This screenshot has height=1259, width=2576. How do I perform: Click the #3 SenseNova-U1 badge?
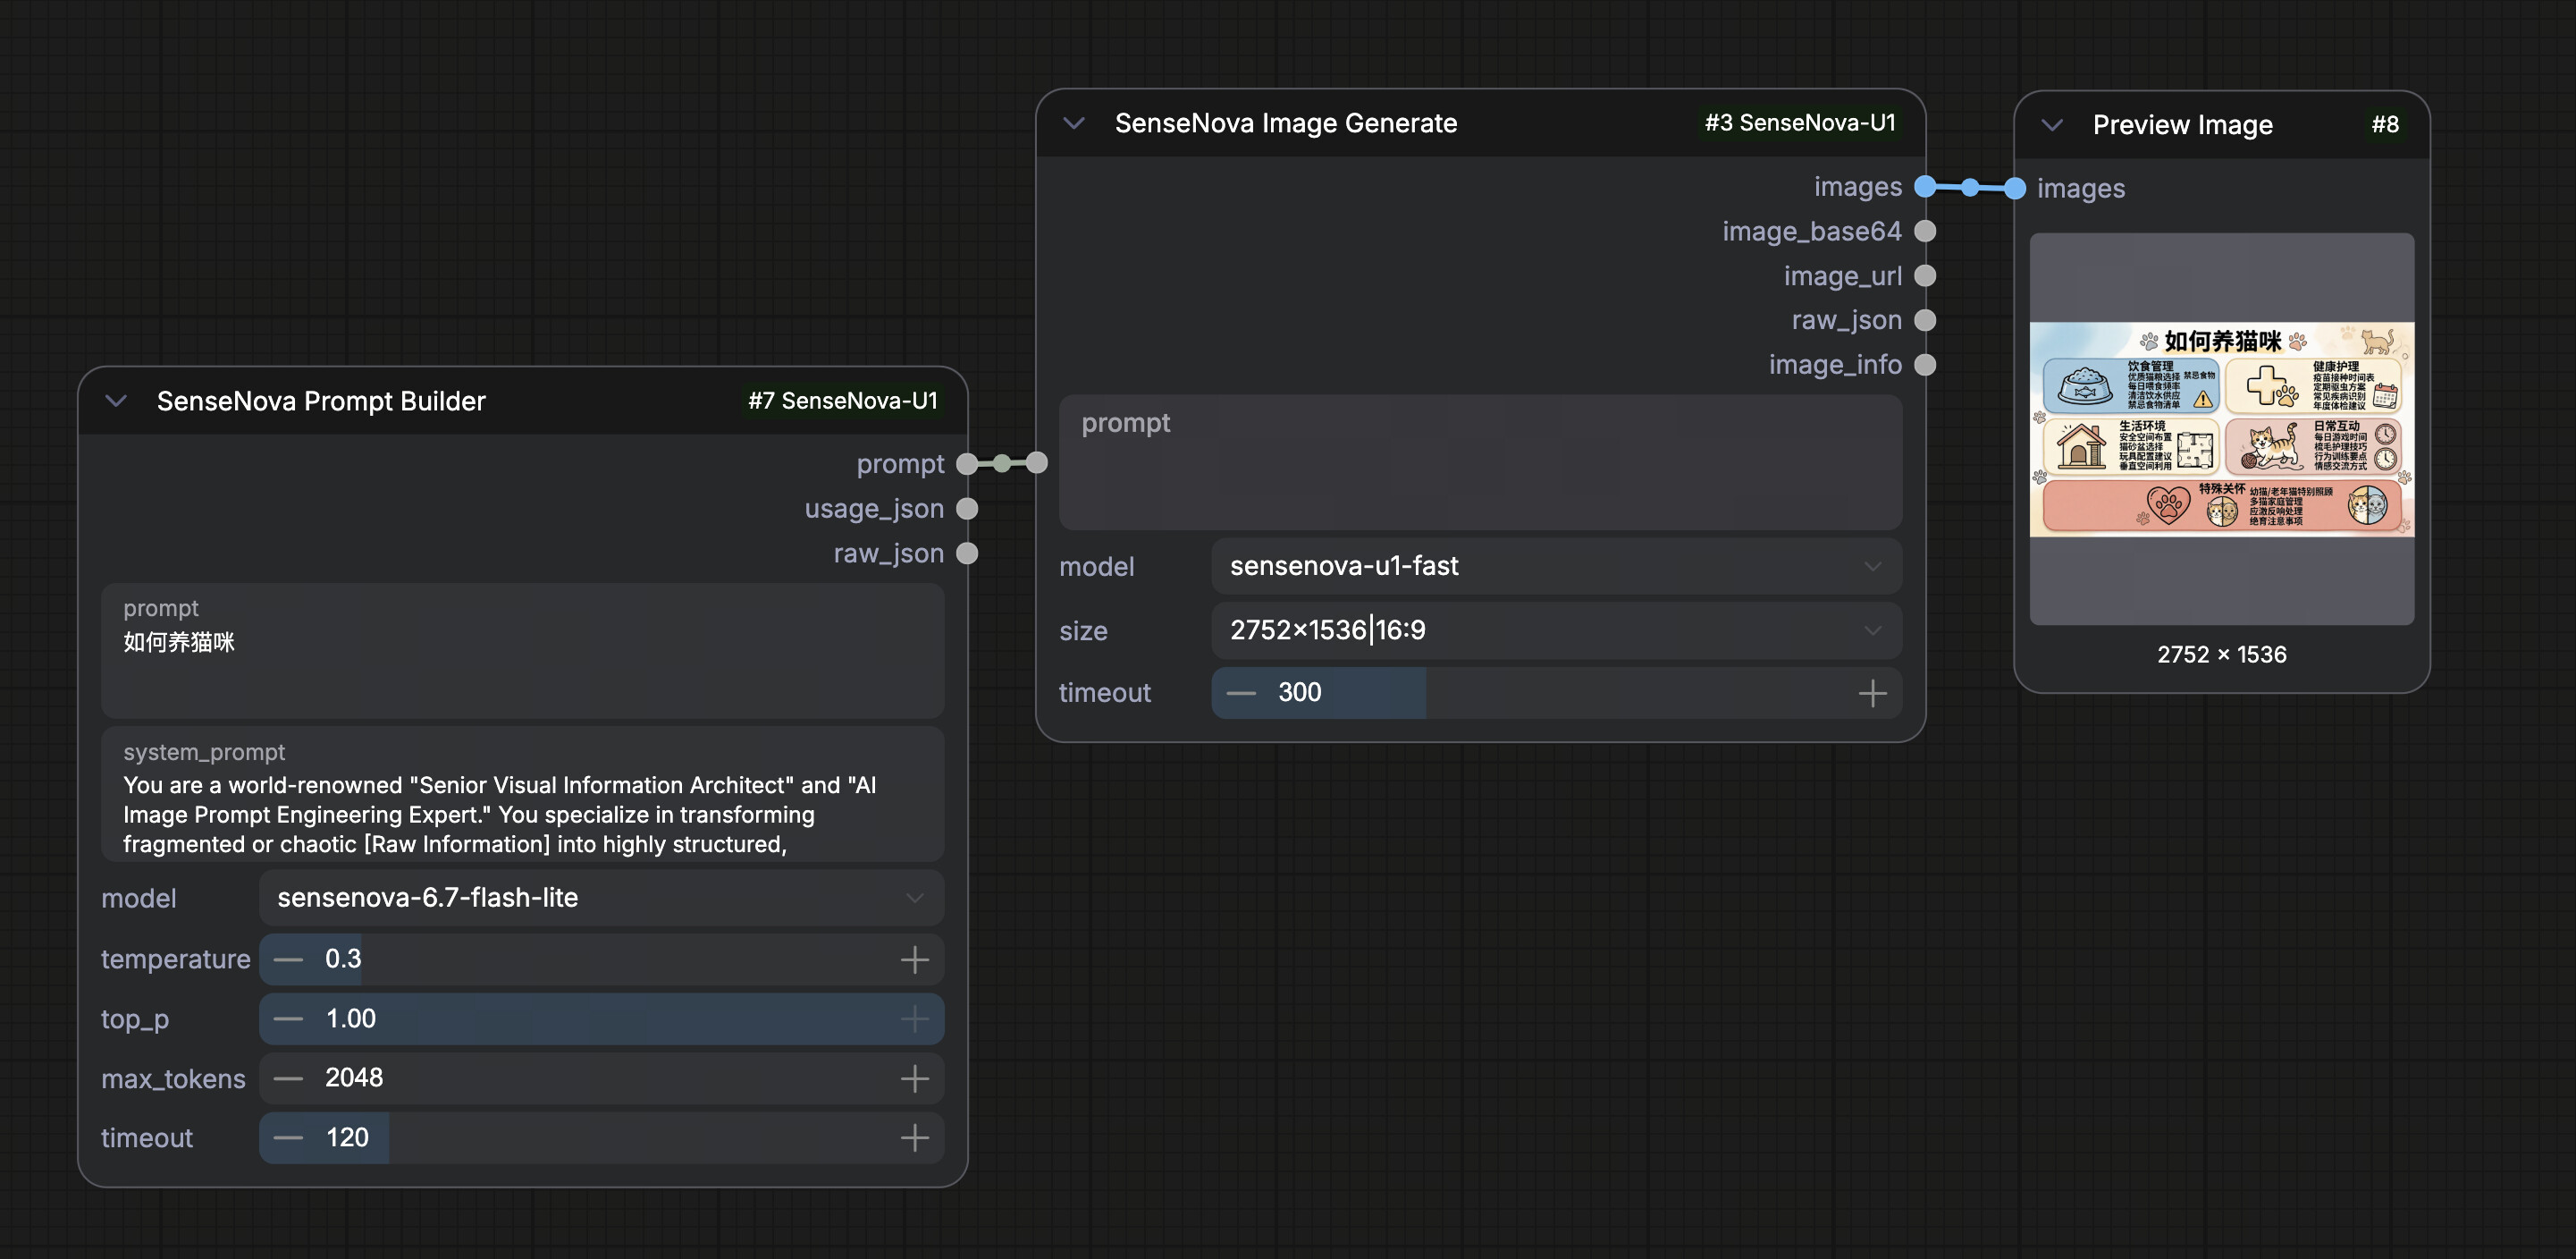(1800, 123)
